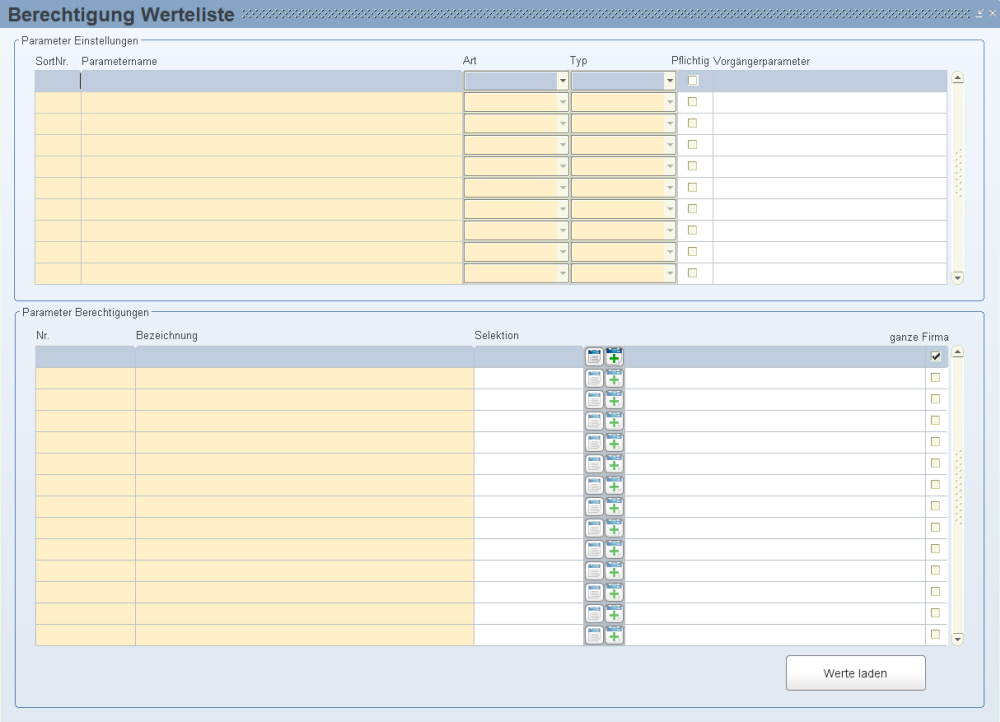
Task: Enable Pflichtig checkbox in the first parameter row
Action: coord(692,81)
